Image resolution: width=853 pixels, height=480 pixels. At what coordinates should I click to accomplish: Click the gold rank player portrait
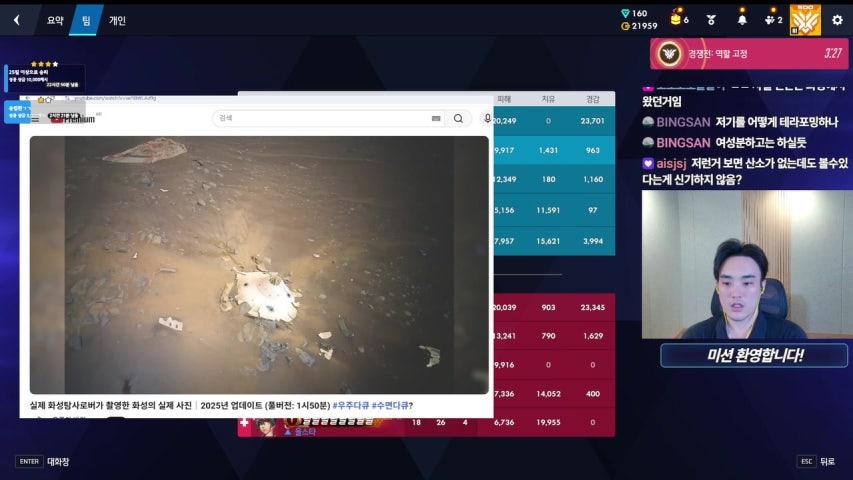point(805,20)
